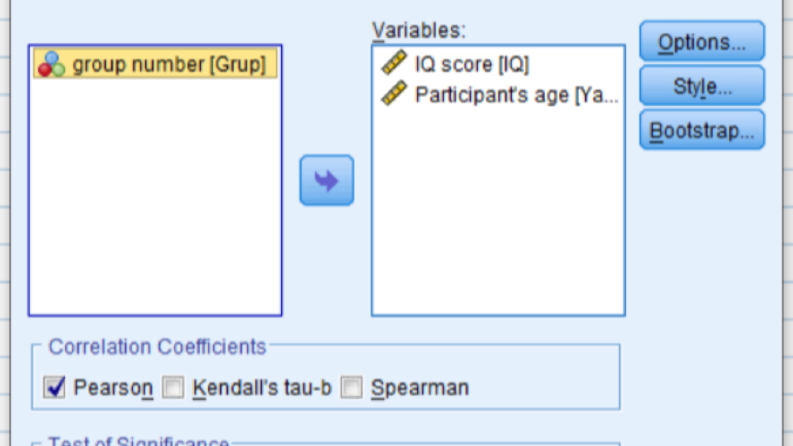This screenshot has width=793, height=446.
Task: Click the Spearman label text
Action: tap(420, 388)
